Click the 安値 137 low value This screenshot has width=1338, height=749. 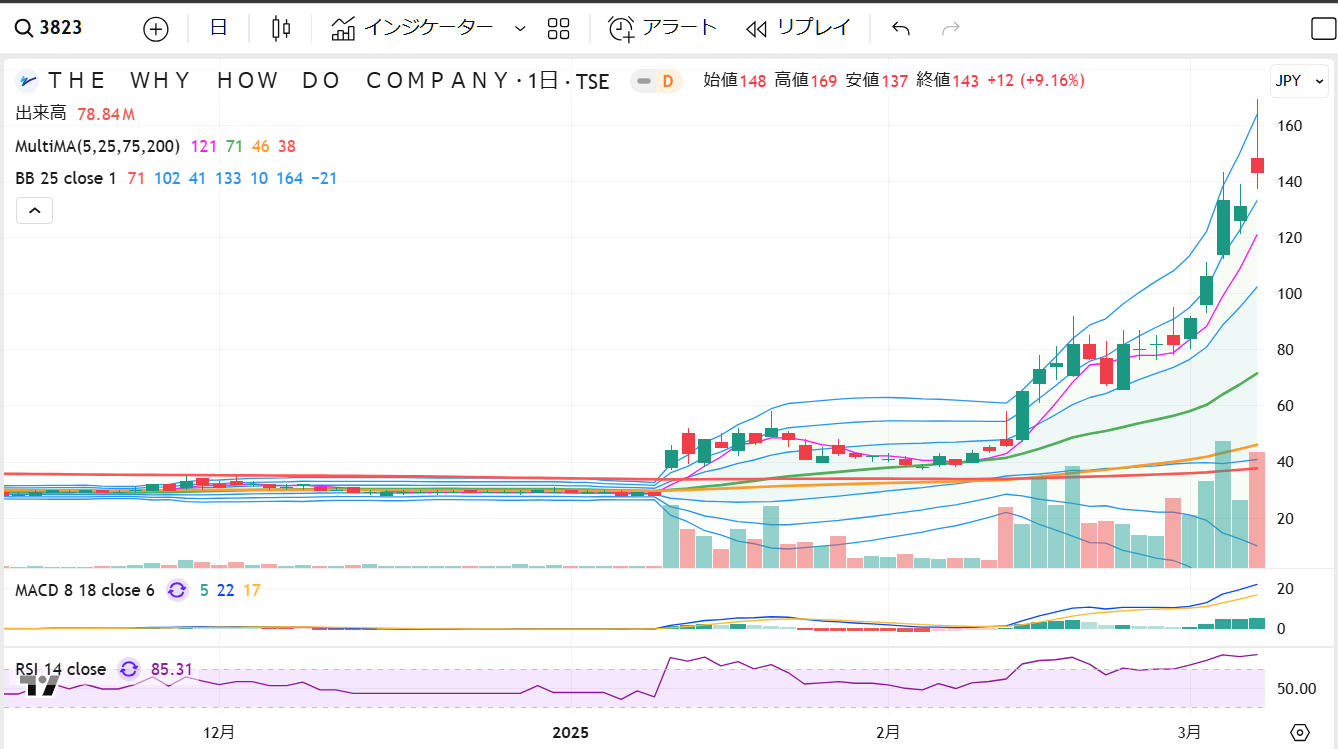coord(877,81)
